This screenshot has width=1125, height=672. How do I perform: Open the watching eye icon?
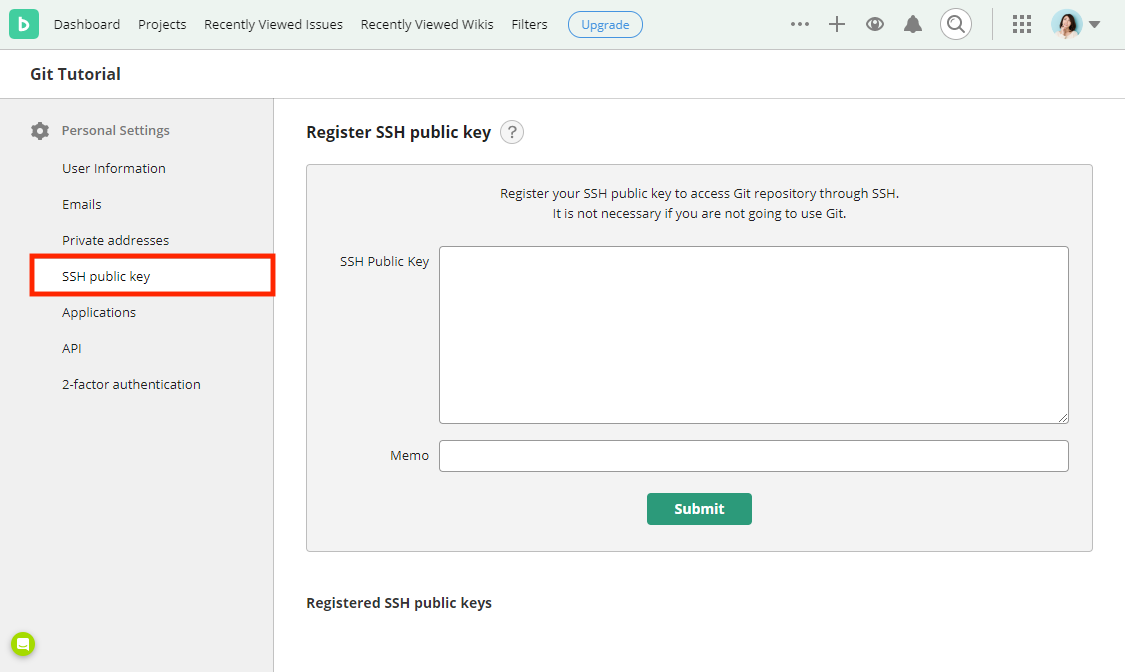[x=875, y=24]
